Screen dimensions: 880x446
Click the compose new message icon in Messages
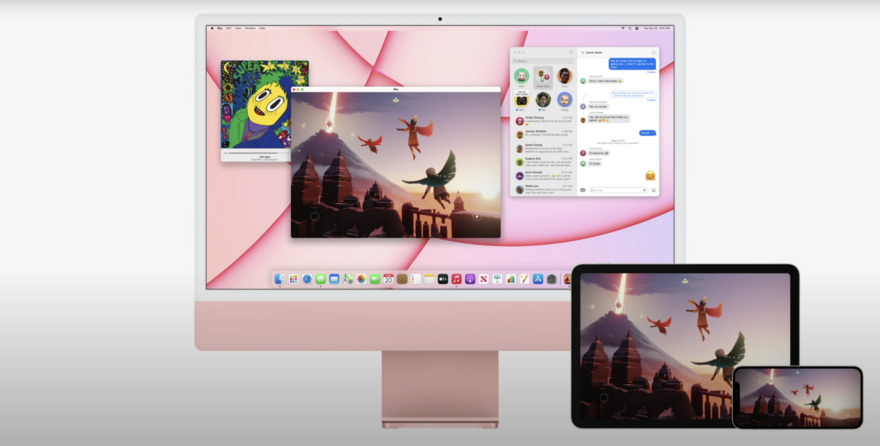[571, 52]
